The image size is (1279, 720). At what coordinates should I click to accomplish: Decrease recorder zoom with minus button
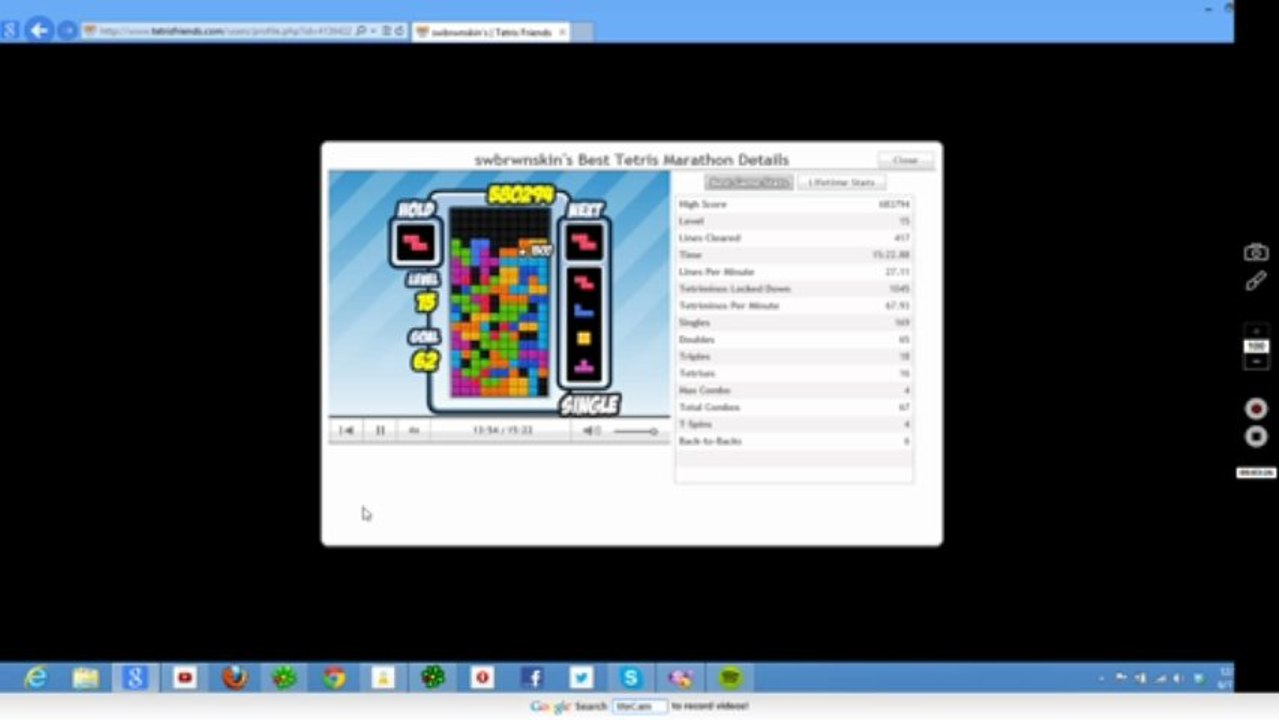pyautogui.click(x=1256, y=361)
